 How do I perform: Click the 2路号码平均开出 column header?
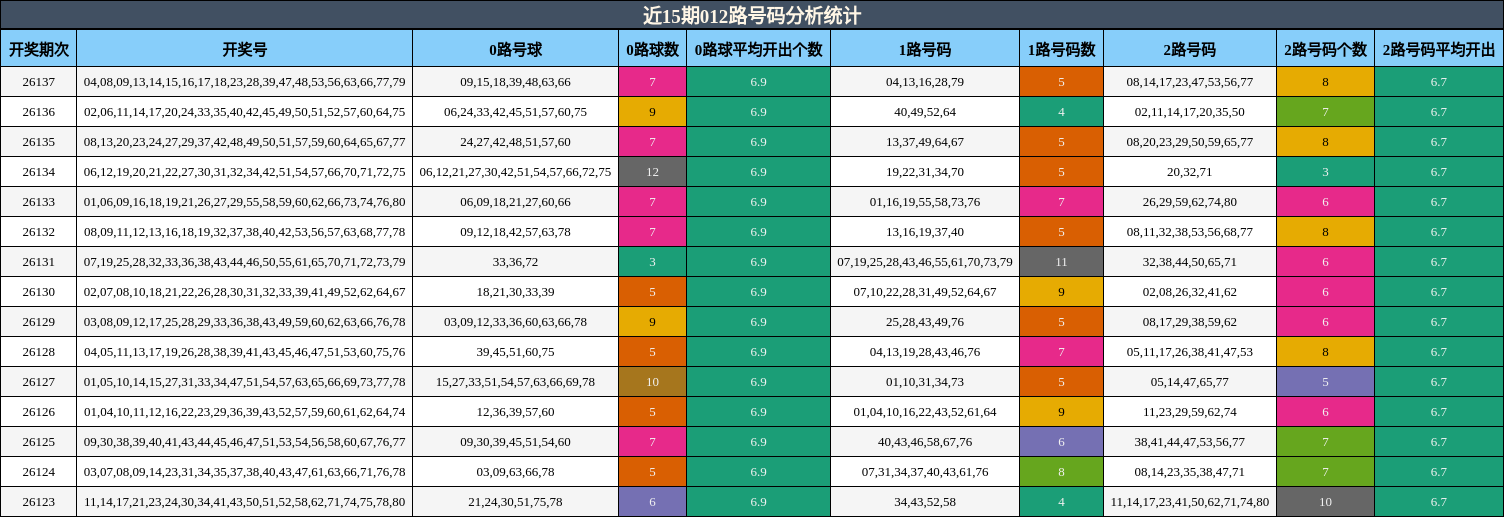tap(1439, 48)
